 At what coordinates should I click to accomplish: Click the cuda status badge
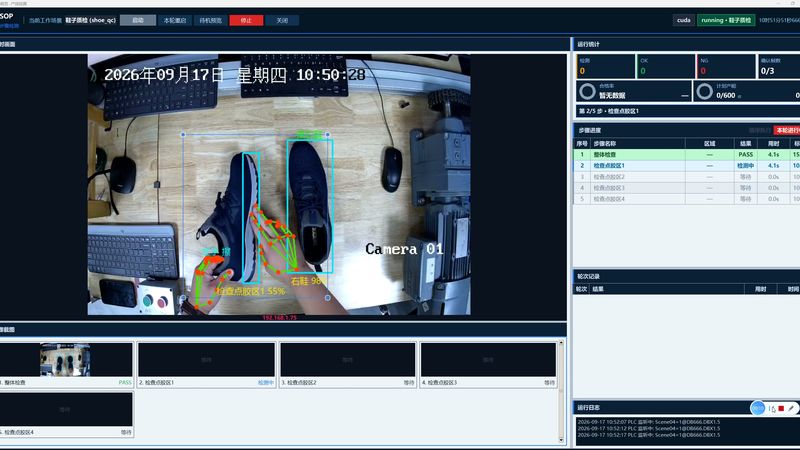[x=684, y=20]
